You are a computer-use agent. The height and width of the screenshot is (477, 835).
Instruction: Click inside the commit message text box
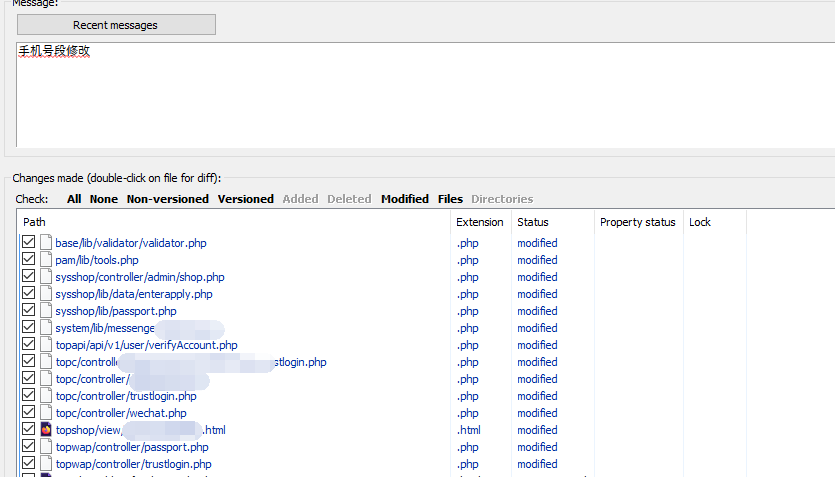point(426,95)
